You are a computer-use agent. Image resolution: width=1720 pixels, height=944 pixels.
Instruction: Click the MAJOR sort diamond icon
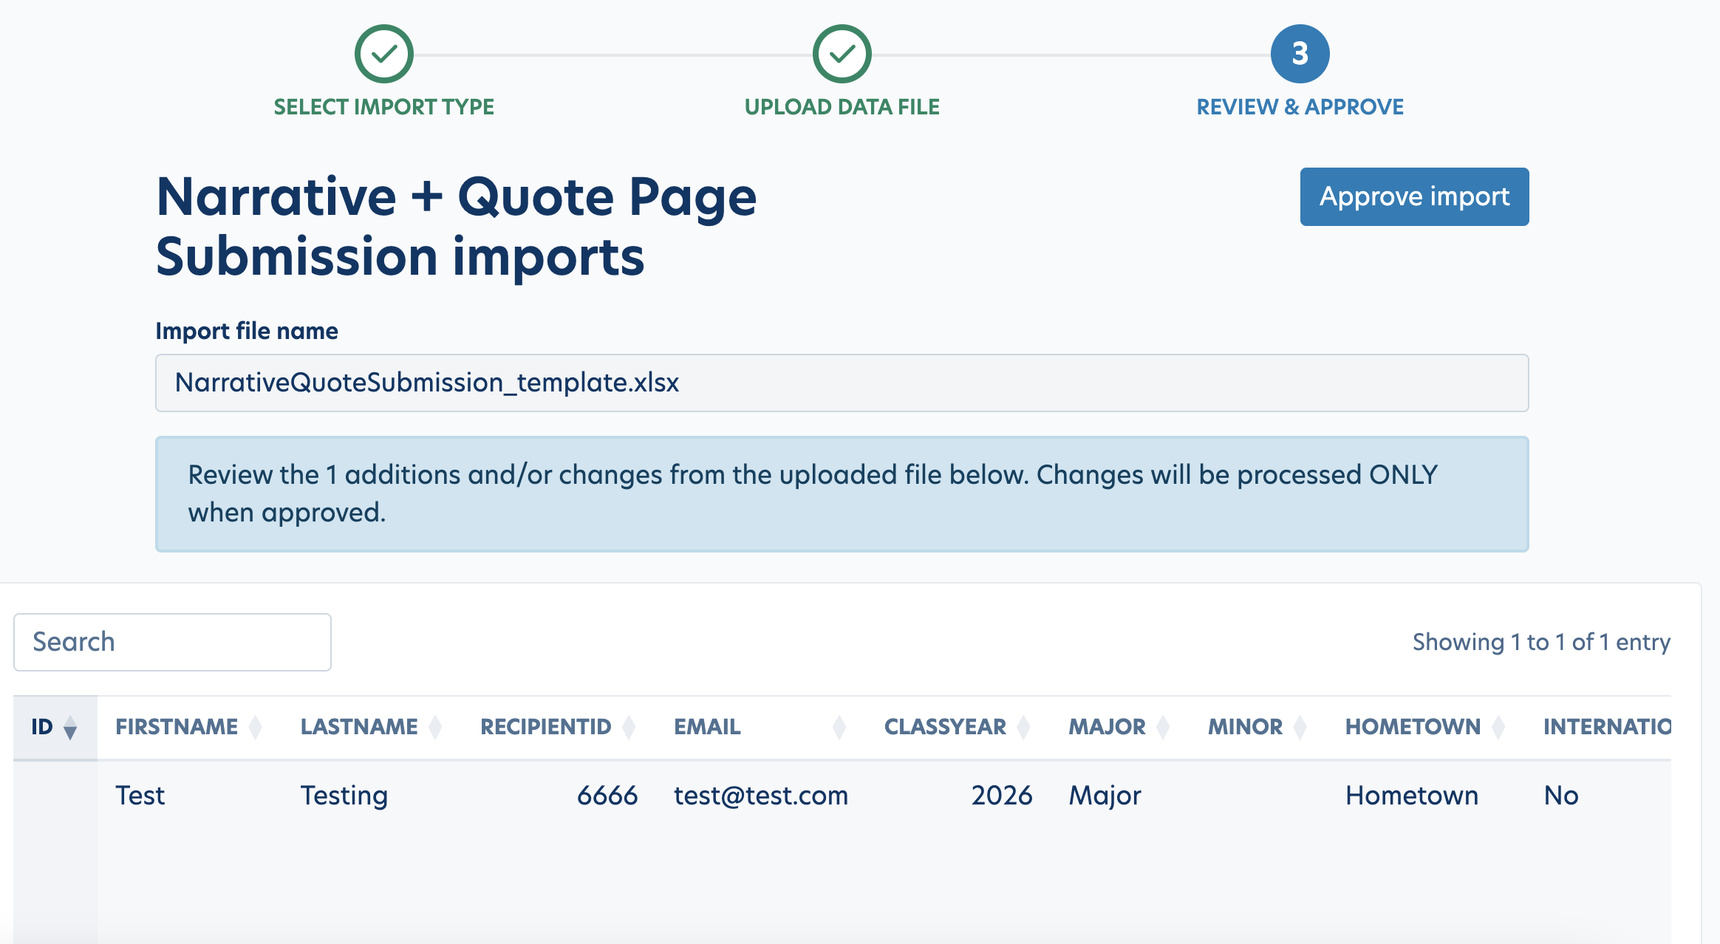pos(1163,728)
